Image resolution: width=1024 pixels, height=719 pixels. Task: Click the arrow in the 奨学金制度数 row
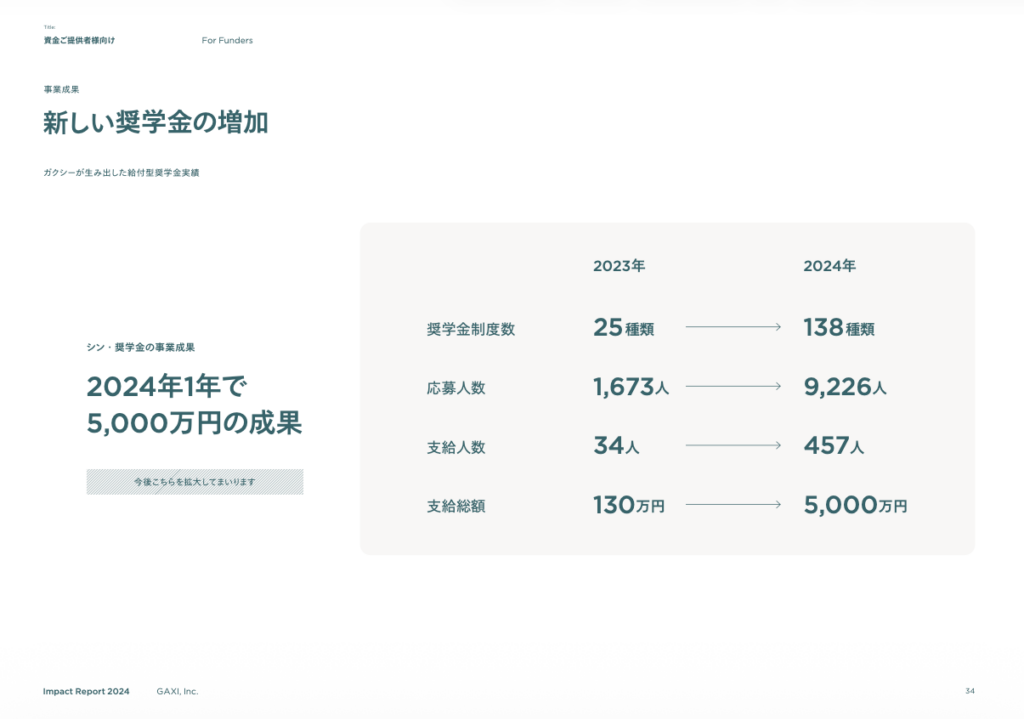tap(732, 327)
